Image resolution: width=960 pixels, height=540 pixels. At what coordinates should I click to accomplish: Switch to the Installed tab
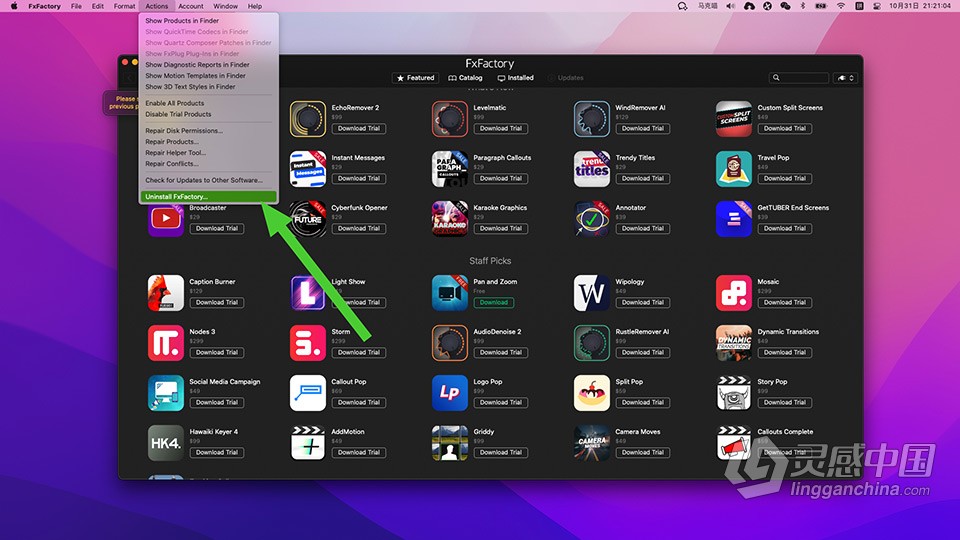click(x=516, y=78)
